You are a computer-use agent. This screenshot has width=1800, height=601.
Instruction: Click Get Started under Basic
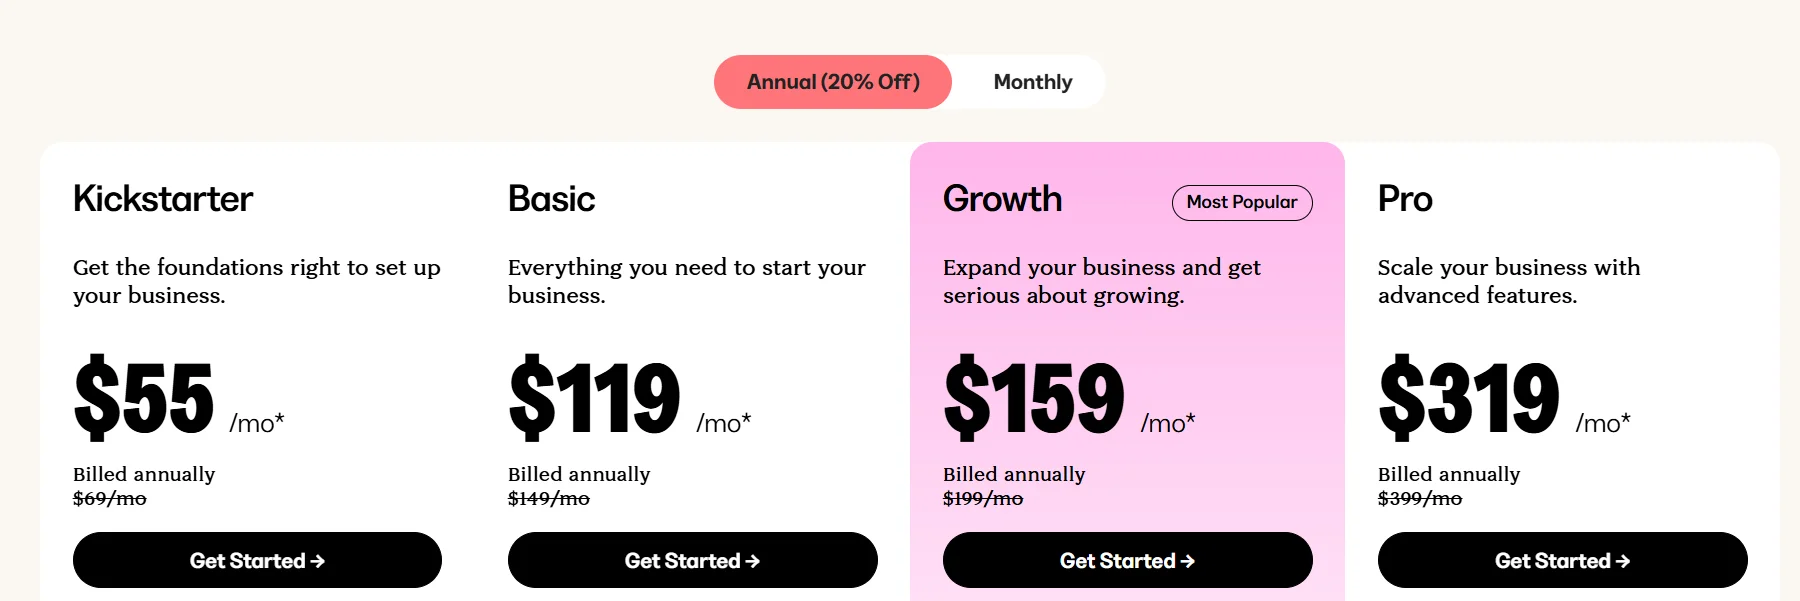692,560
